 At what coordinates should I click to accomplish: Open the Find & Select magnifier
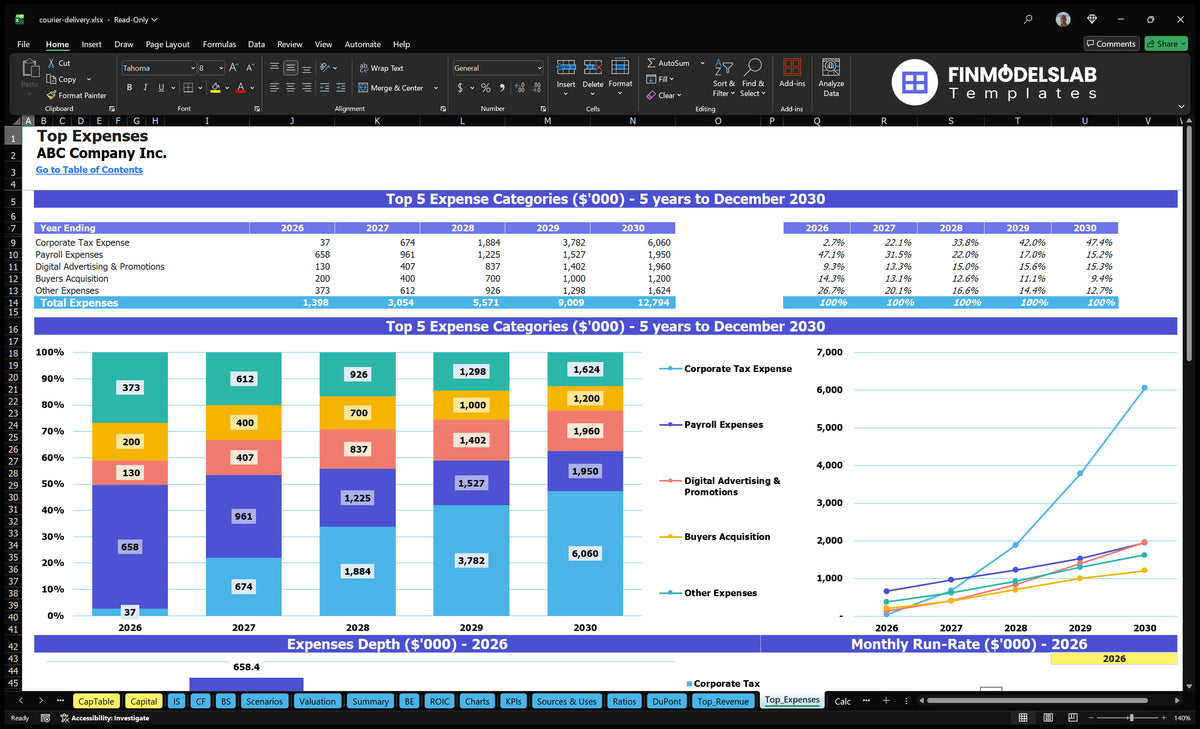753,67
